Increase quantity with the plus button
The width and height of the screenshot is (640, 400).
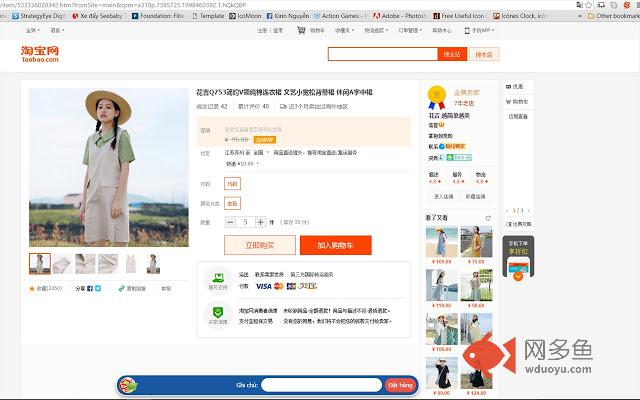(x=260, y=222)
